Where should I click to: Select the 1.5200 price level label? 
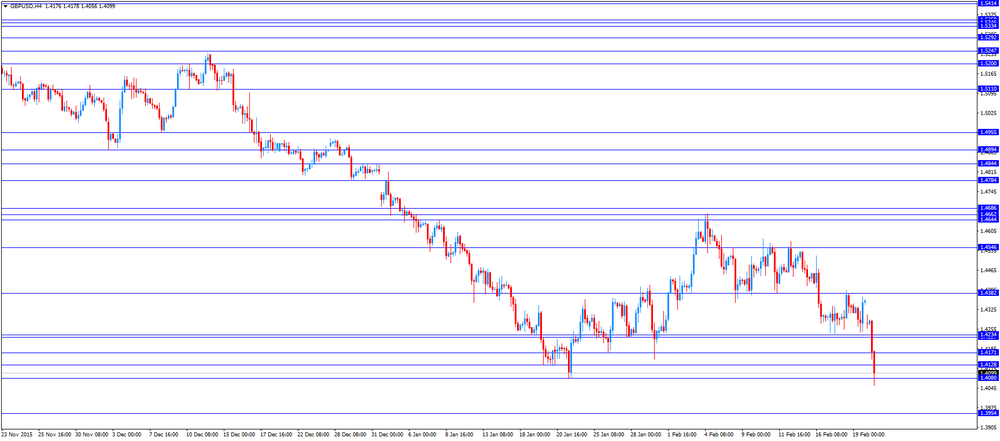pos(988,63)
